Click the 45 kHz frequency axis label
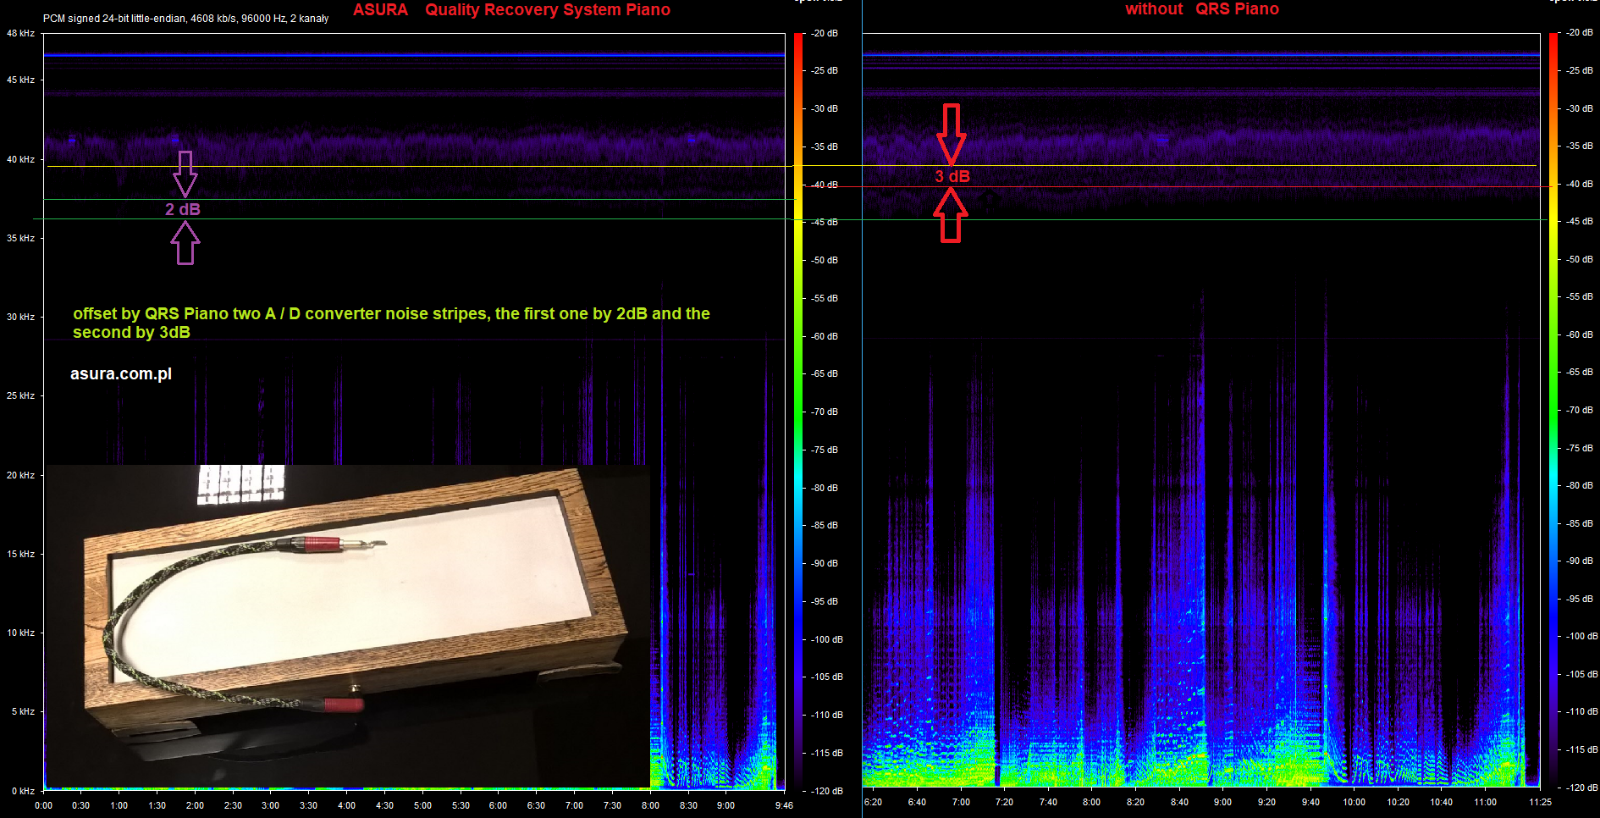 pyautogui.click(x=20, y=80)
